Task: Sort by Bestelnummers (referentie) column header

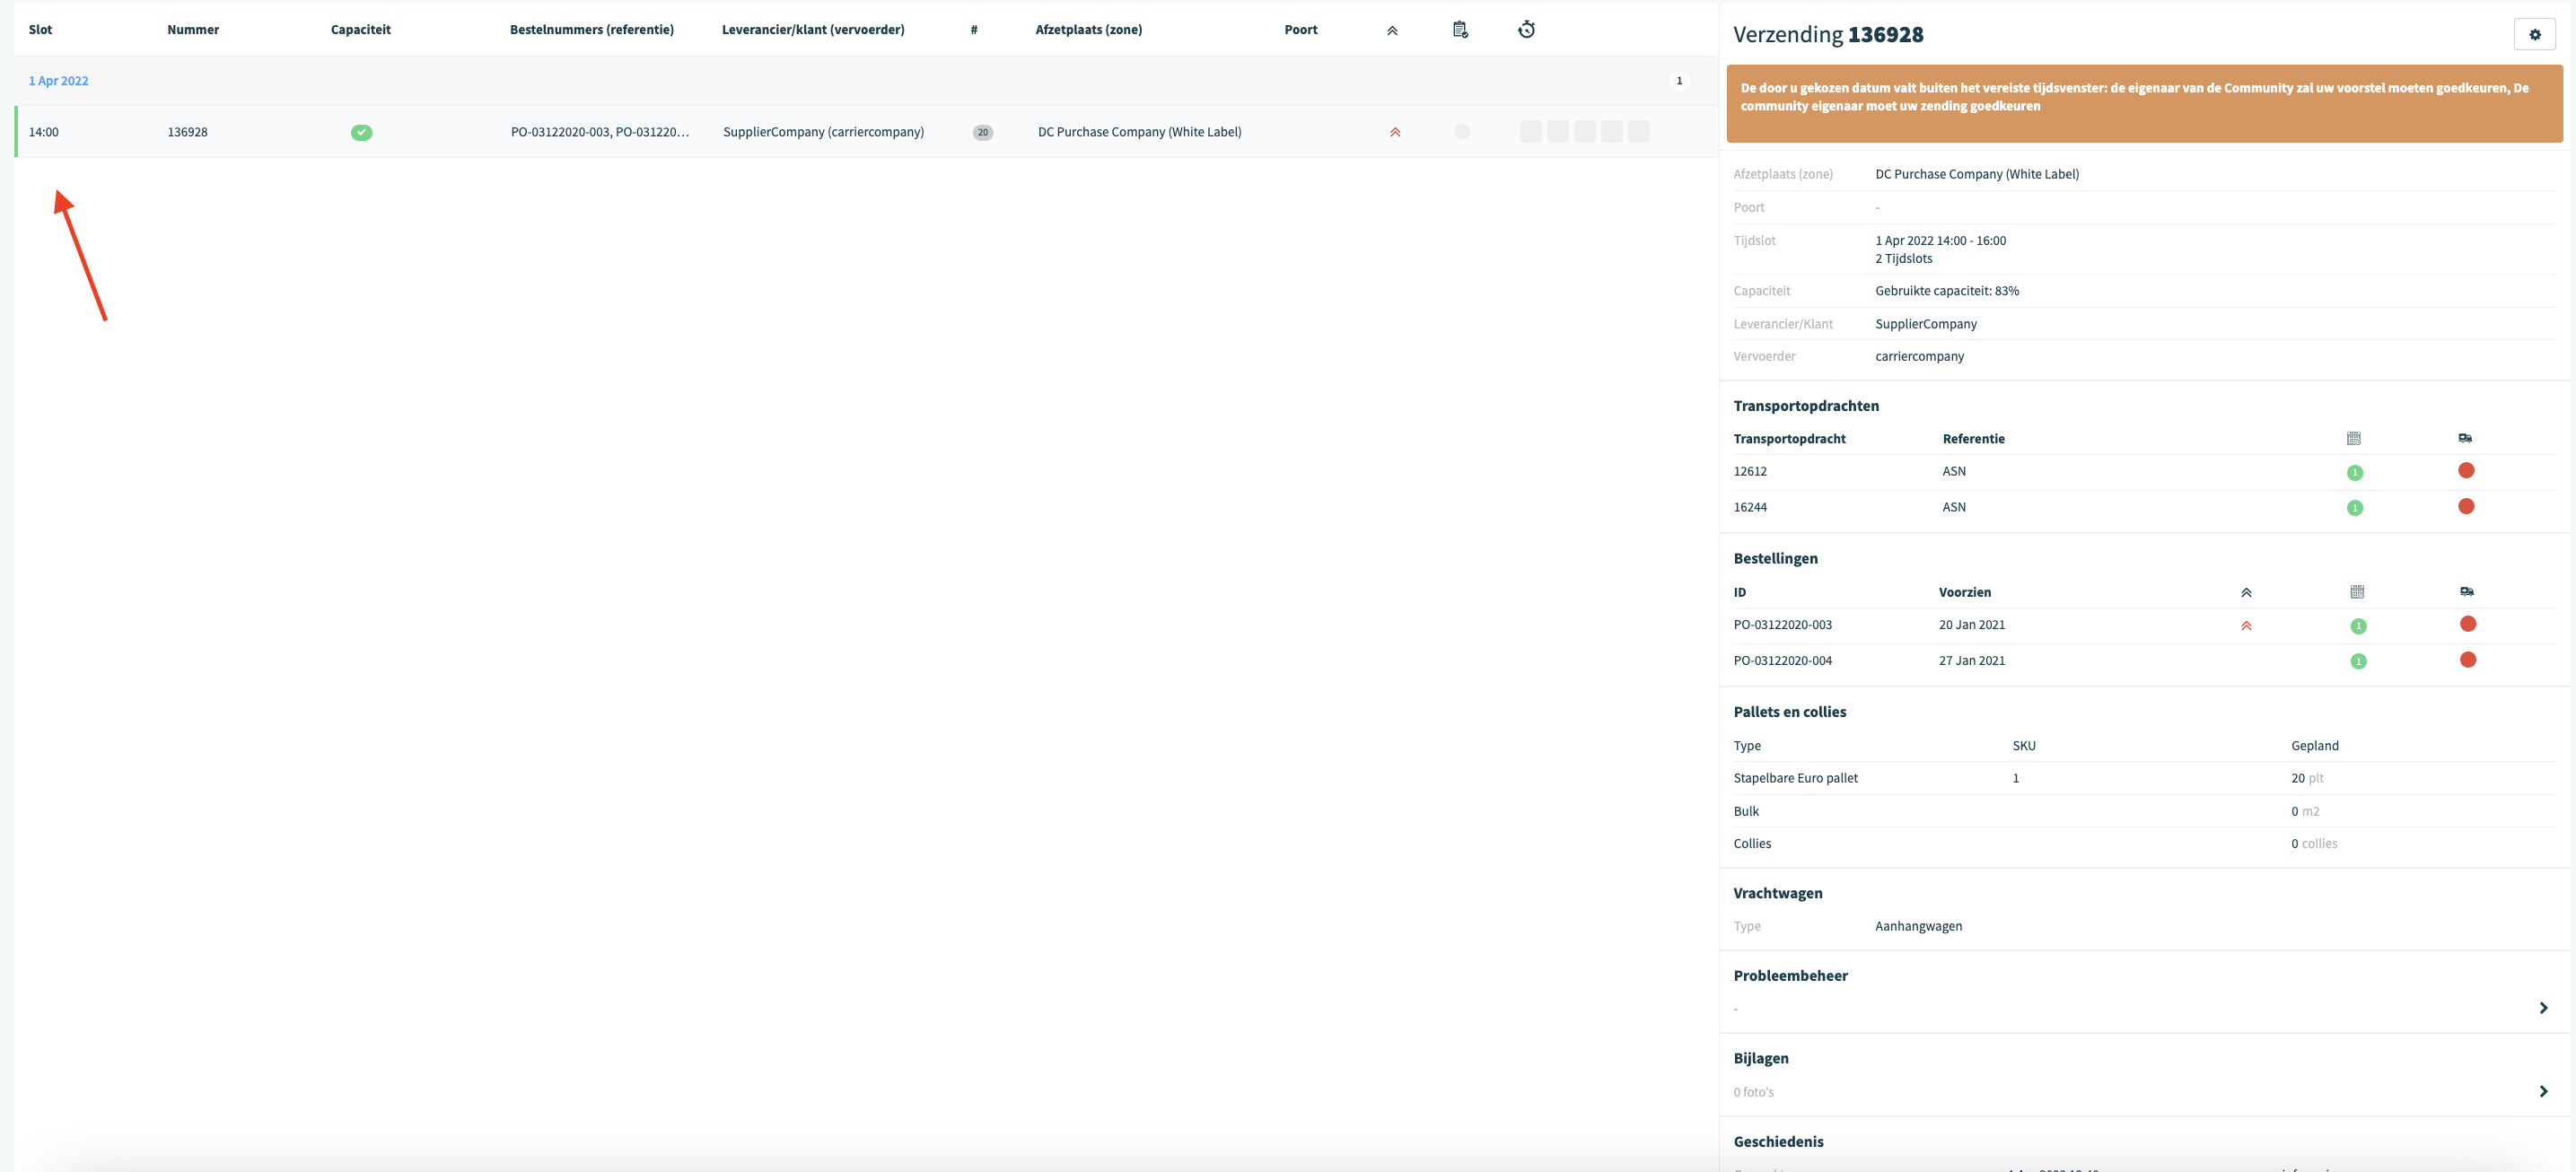Action: pyautogui.click(x=592, y=30)
